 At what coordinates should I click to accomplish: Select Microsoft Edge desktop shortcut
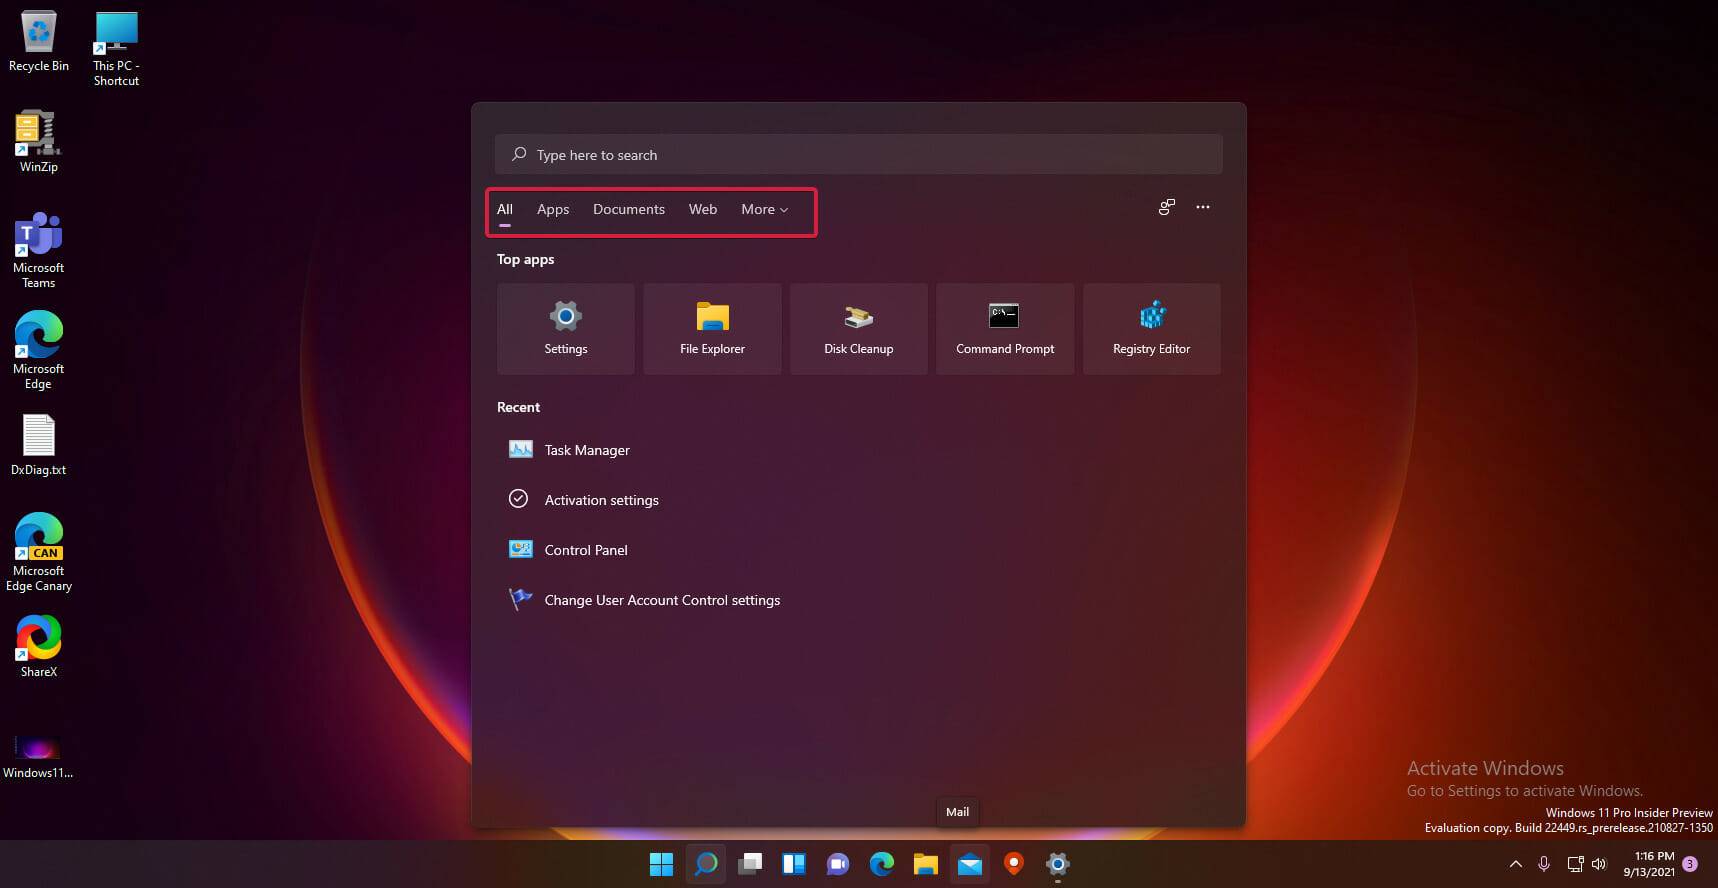coord(39,350)
